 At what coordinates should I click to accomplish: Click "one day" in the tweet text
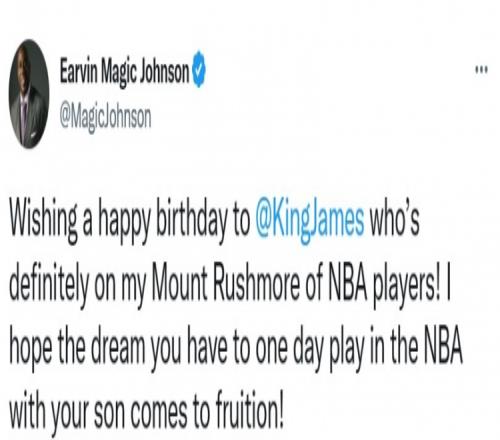pyautogui.click(x=290, y=349)
